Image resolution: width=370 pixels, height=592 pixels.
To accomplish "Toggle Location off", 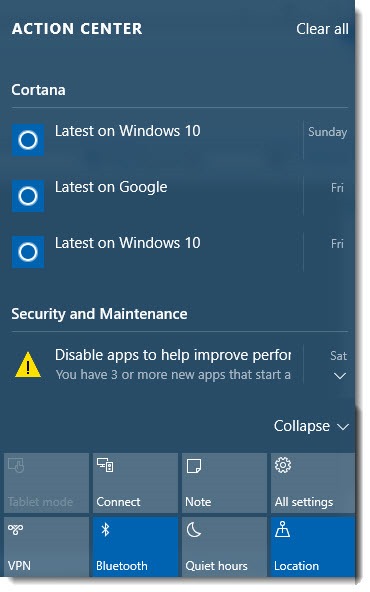I will [313, 547].
